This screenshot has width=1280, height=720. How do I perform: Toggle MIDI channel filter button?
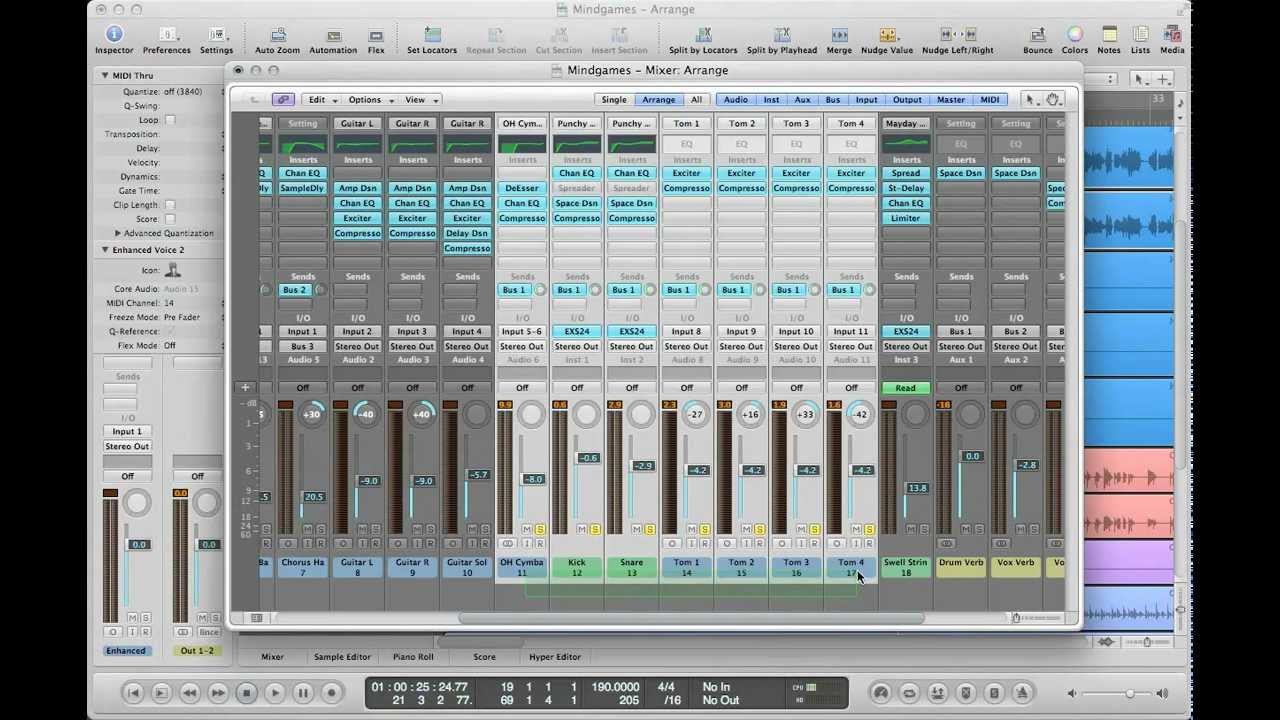pos(990,100)
